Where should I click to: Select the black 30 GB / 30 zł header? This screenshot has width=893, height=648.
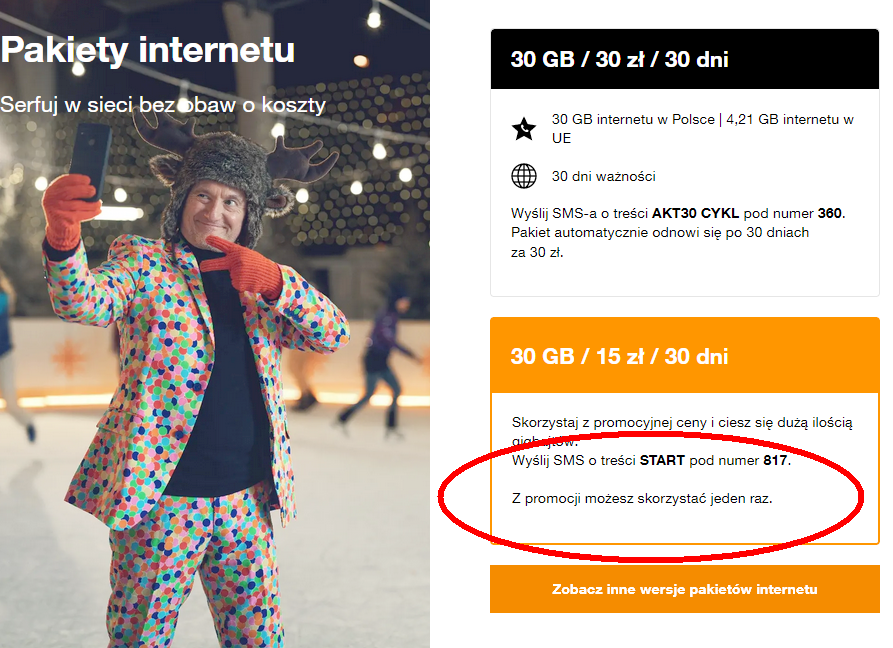[685, 59]
